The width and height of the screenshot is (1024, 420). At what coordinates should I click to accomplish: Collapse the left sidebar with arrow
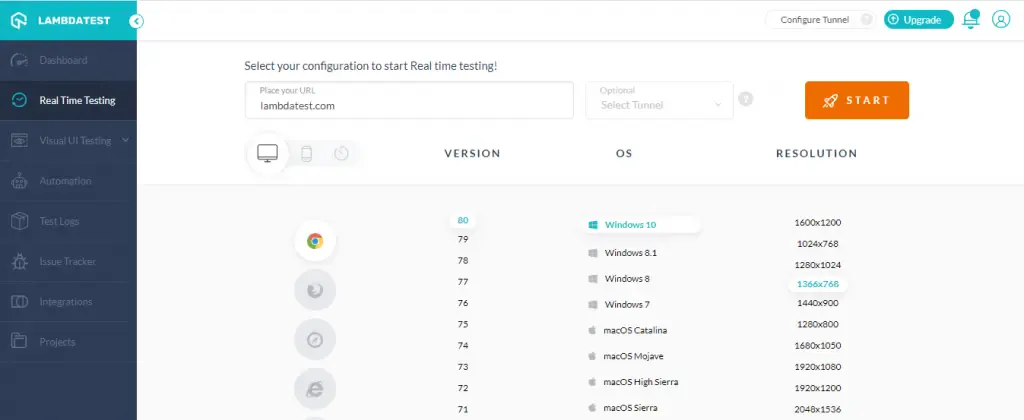(x=137, y=20)
